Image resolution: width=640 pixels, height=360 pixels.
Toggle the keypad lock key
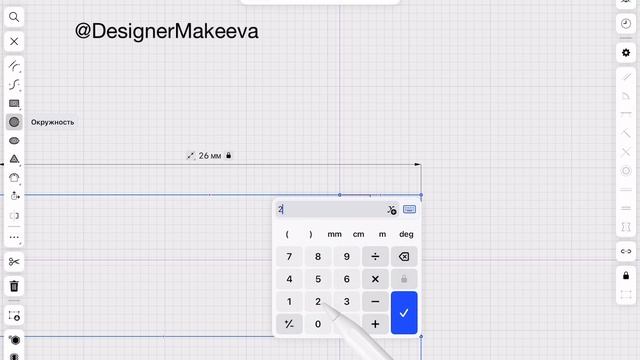[404, 279]
